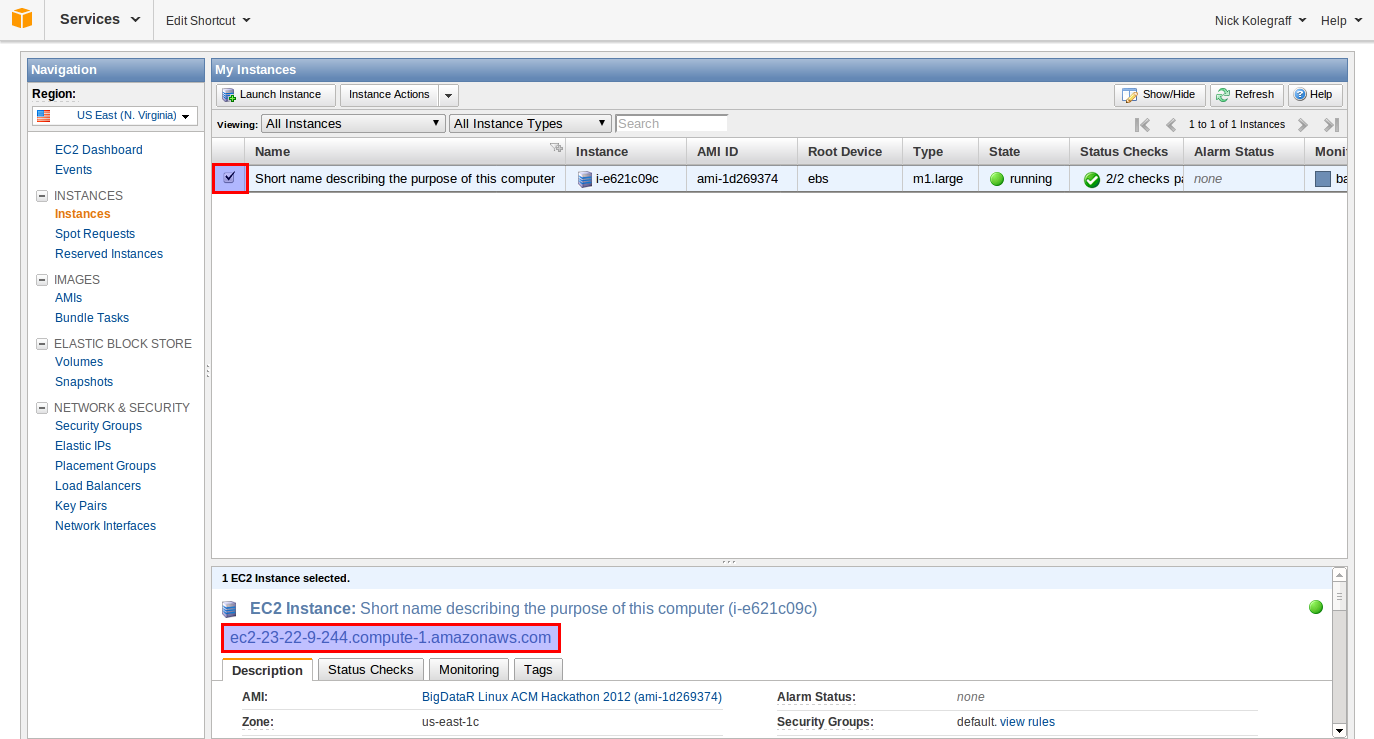Collapse the IMAGES section
The width and height of the screenshot is (1374, 739).
pyautogui.click(x=42, y=280)
